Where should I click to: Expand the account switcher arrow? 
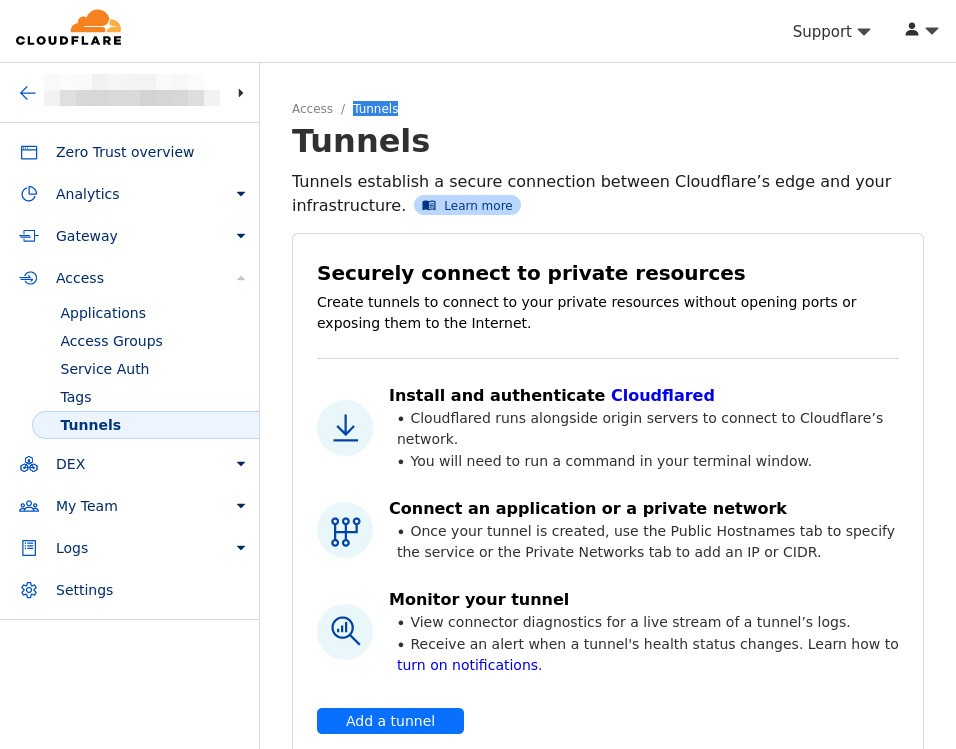pos(240,93)
